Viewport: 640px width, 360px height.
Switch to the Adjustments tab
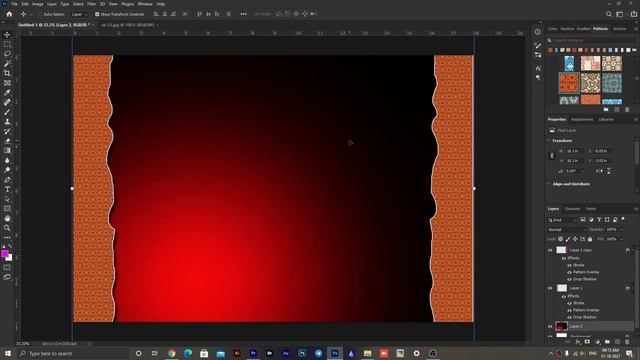(x=582, y=120)
